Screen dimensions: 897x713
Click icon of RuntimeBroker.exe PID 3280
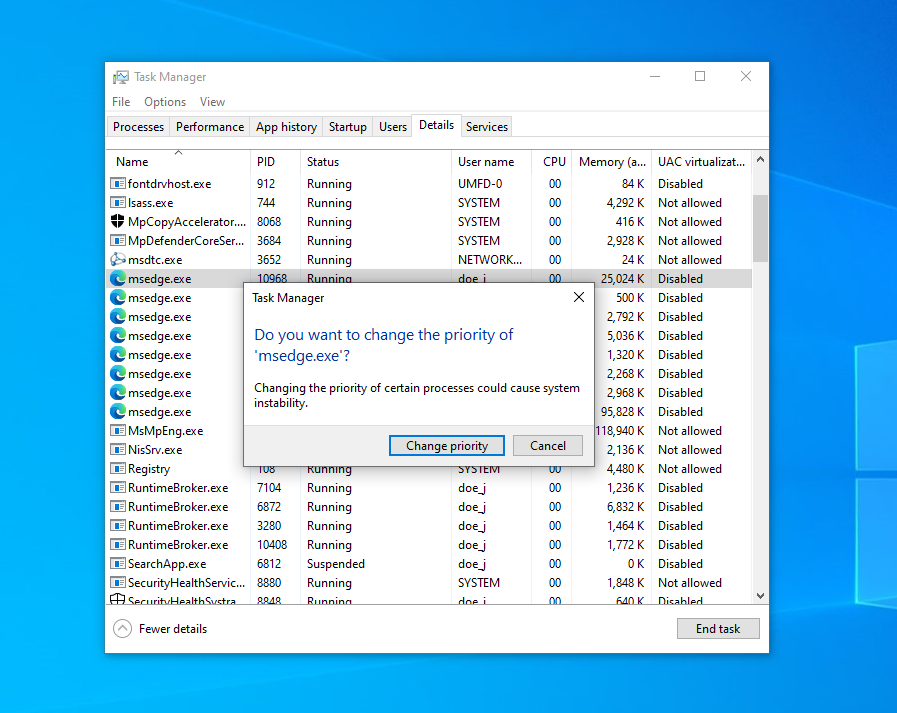(x=117, y=525)
